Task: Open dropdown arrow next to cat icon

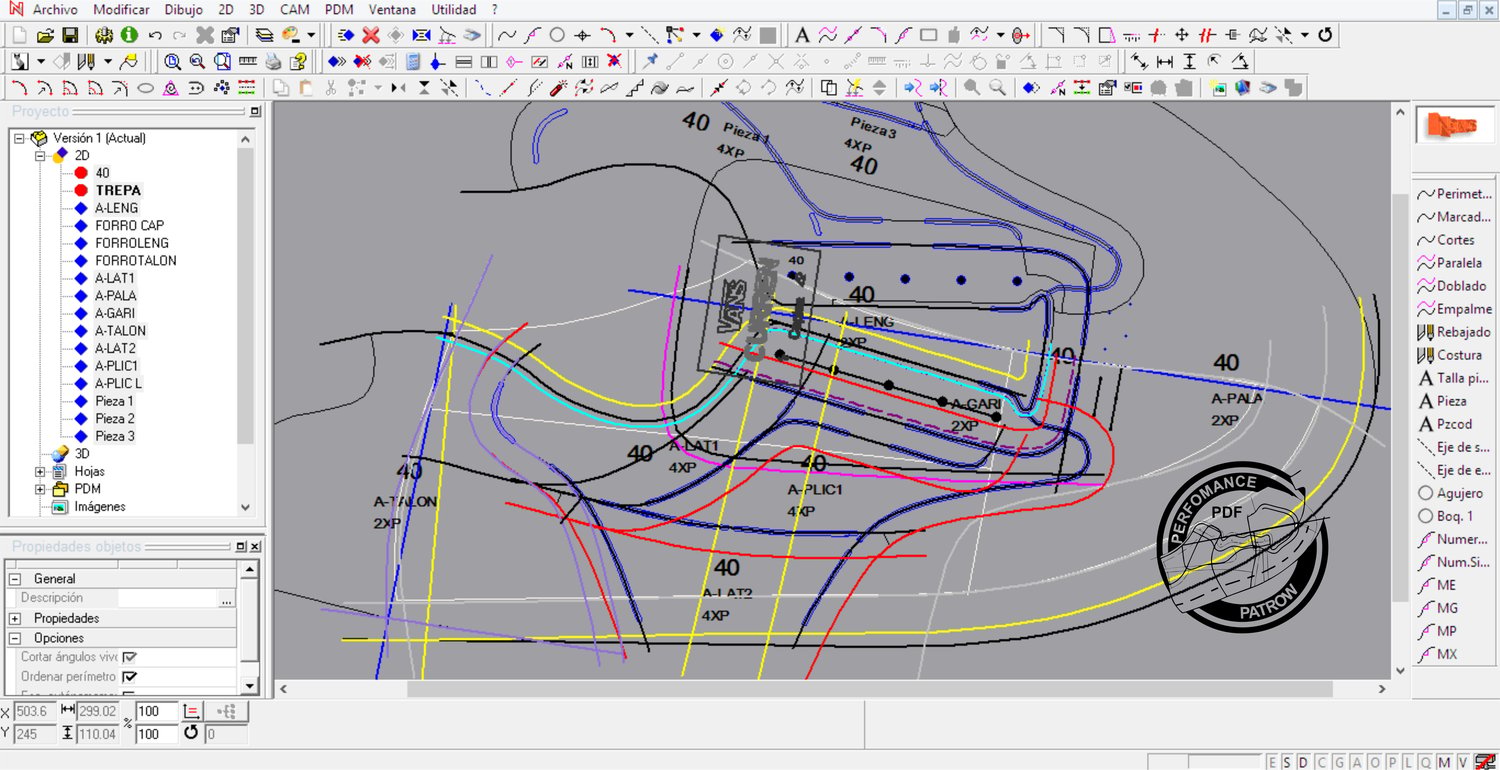Action: (x=41, y=61)
